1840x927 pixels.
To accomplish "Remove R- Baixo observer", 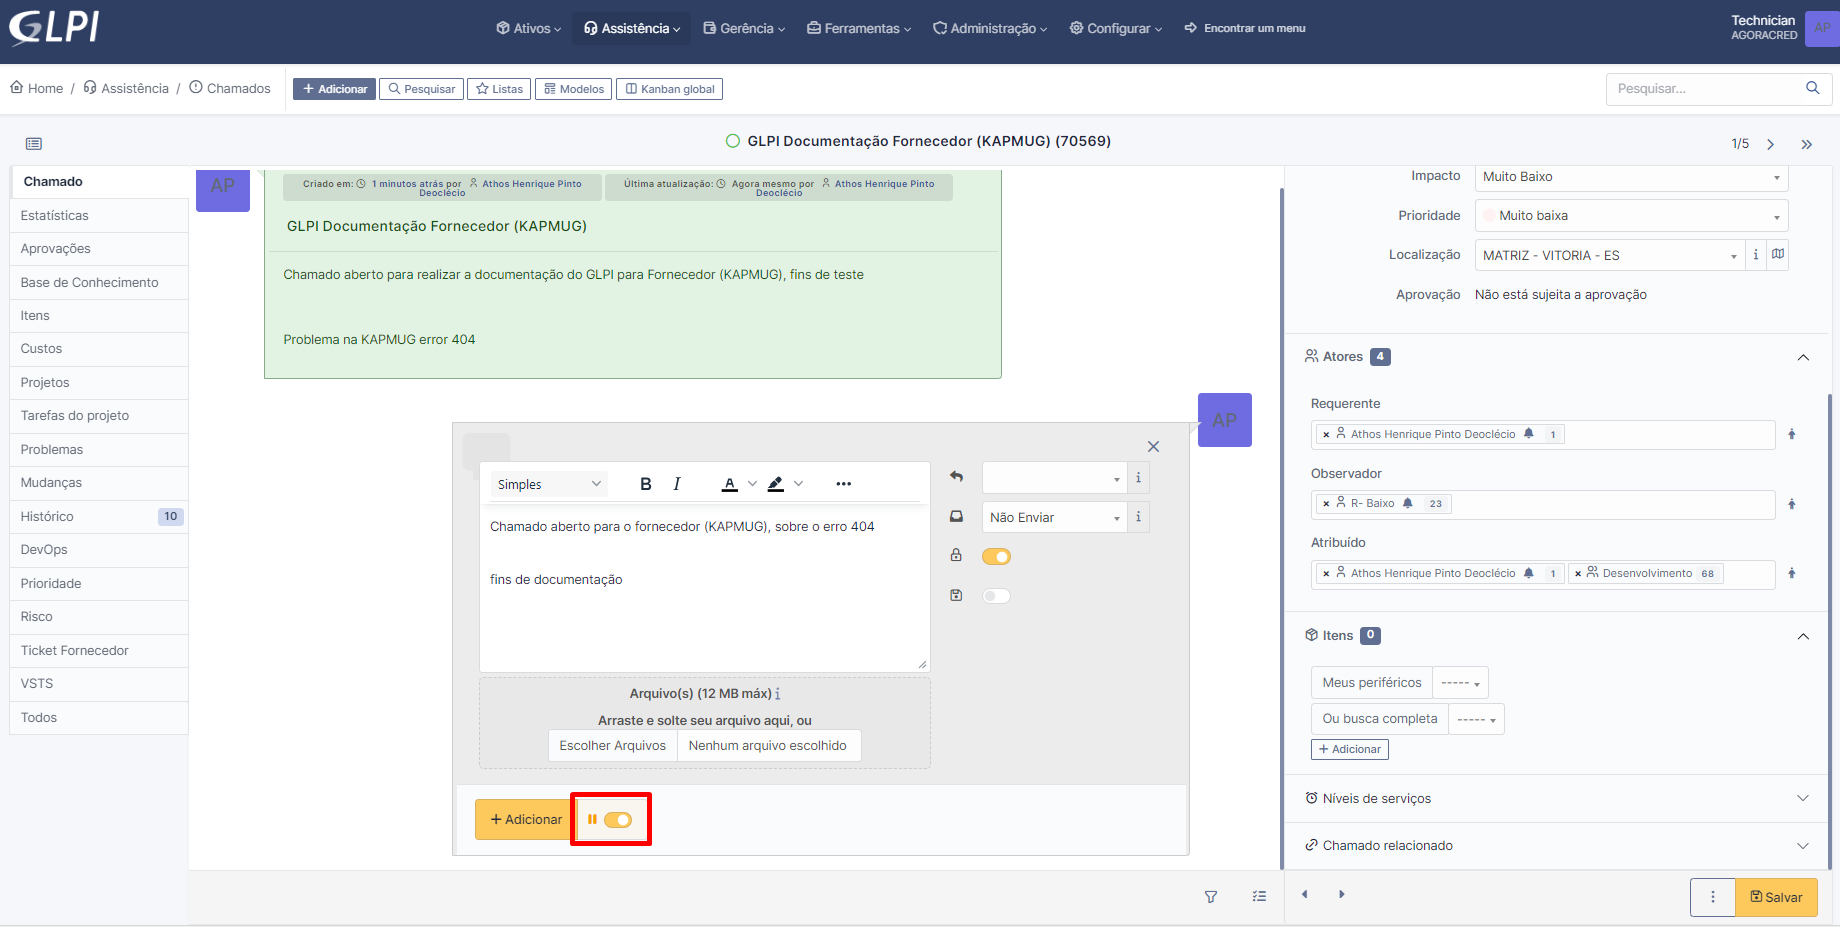I will tap(1326, 504).
